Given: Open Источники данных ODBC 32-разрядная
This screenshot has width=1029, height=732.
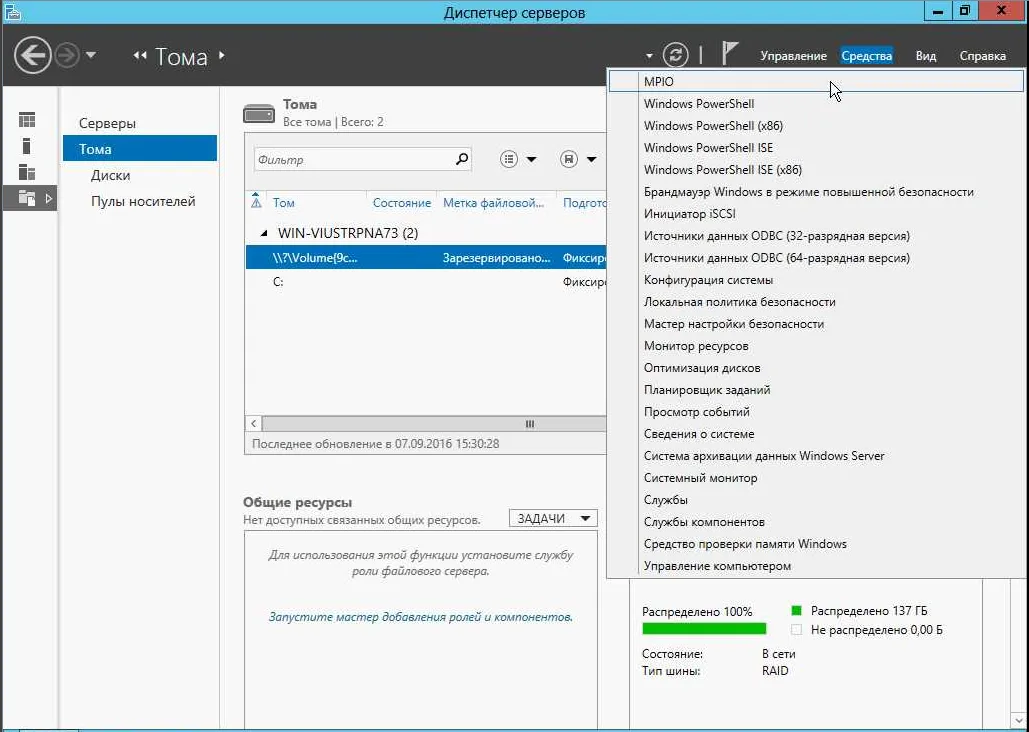Looking at the screenshot, I should point(816,236).
